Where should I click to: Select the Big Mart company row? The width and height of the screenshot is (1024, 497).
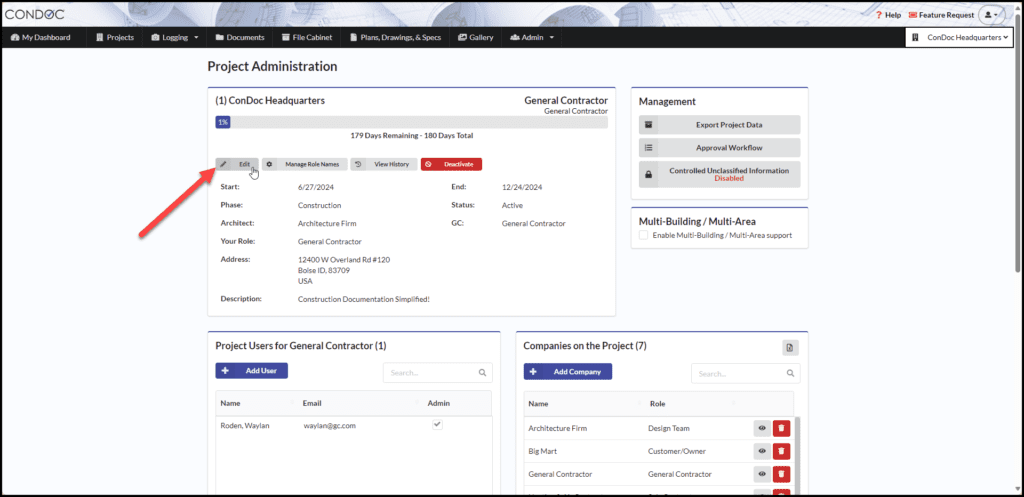659,451
